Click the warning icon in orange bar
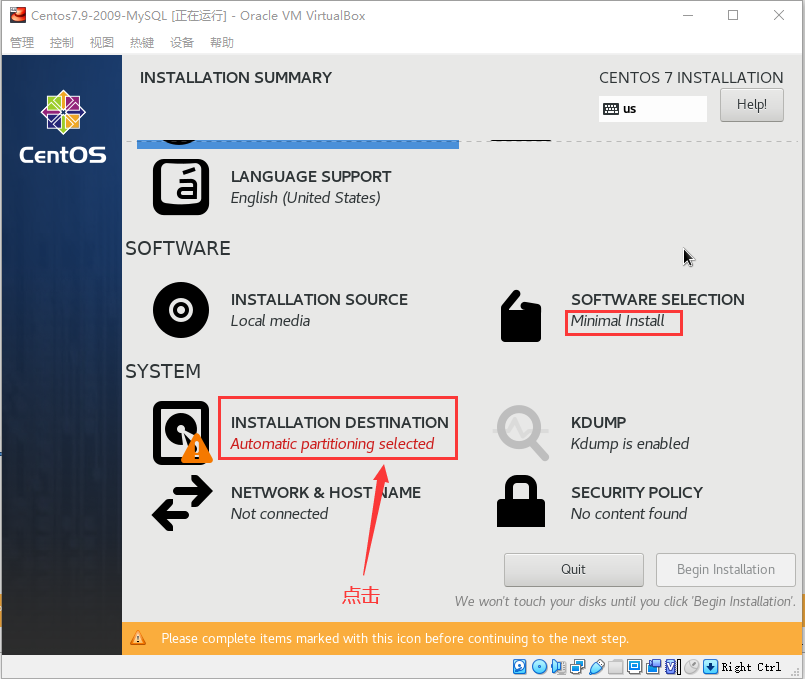This screenshot has width=805, height=679. (x=138, y=638)
